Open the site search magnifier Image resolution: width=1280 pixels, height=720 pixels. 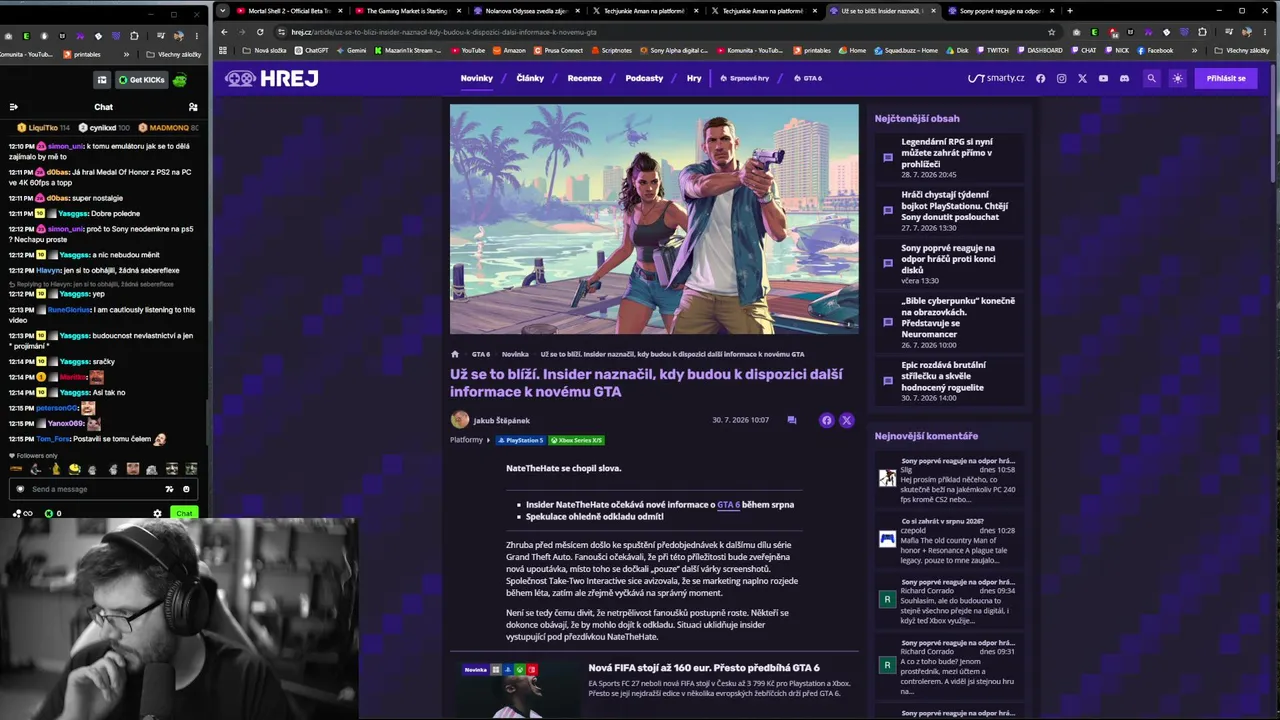click(1151, 78)
